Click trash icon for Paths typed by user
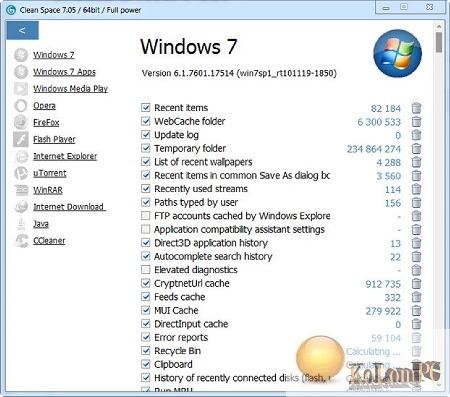 click(416, 203)
